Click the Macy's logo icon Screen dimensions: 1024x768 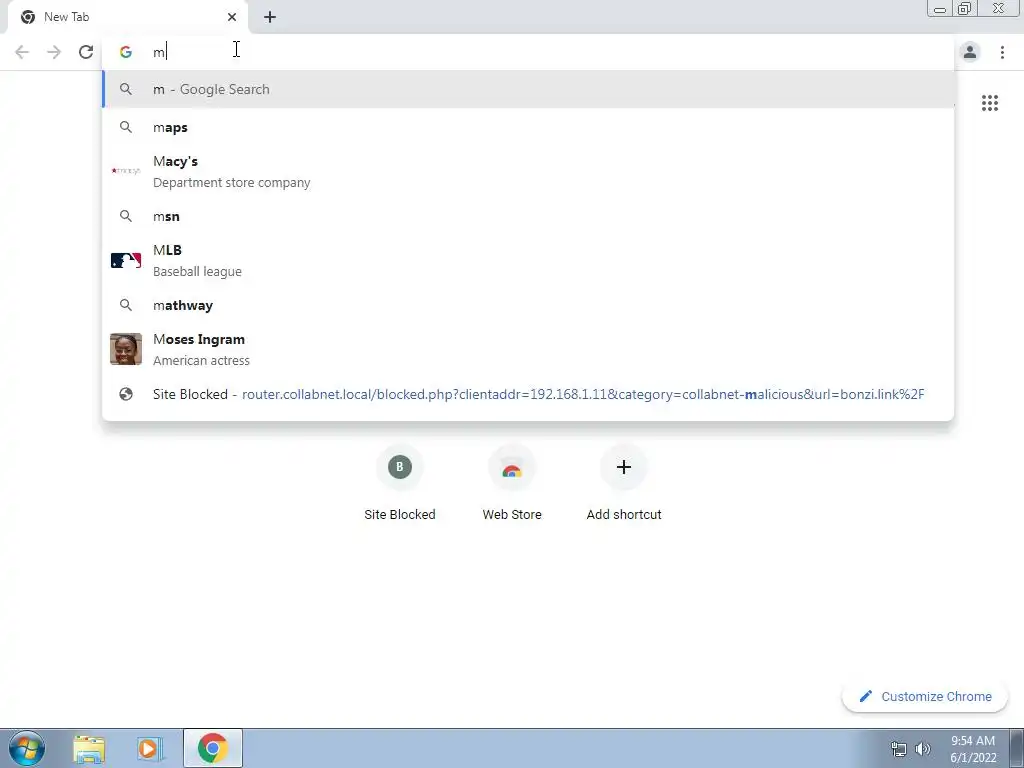(x=126, y=171)
